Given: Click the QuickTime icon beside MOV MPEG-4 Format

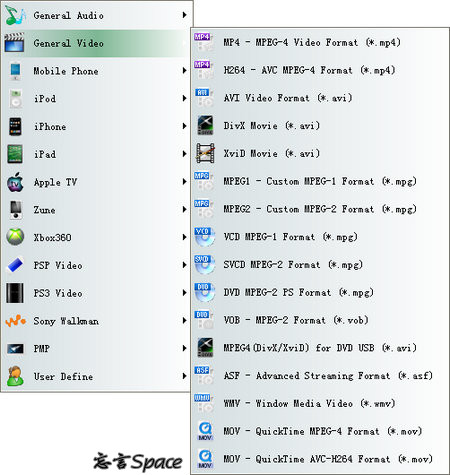Looking at the screenshot, I should click(x=205, y=431).
